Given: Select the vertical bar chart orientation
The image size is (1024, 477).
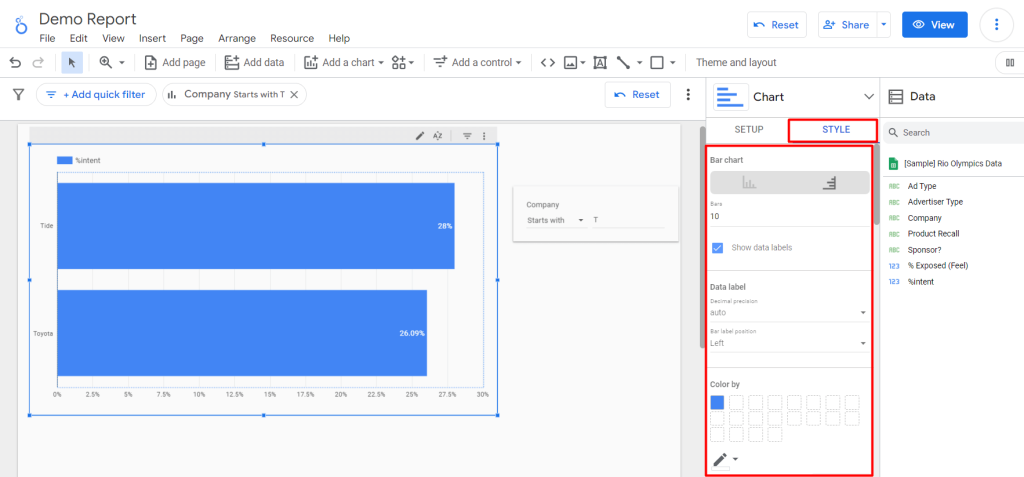Looking at the screenshot, I should pyautogui.click(x=750, y=183).
